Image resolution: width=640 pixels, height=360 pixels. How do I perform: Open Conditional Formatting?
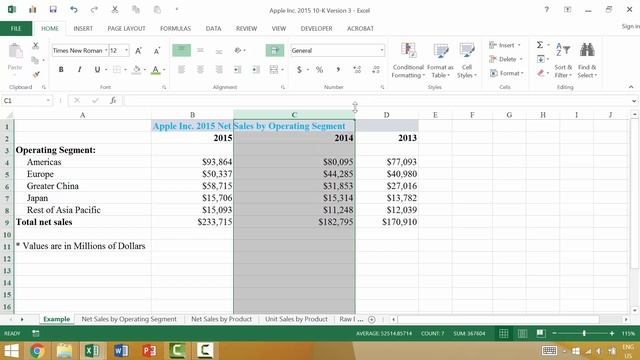(x=408, y=60)
